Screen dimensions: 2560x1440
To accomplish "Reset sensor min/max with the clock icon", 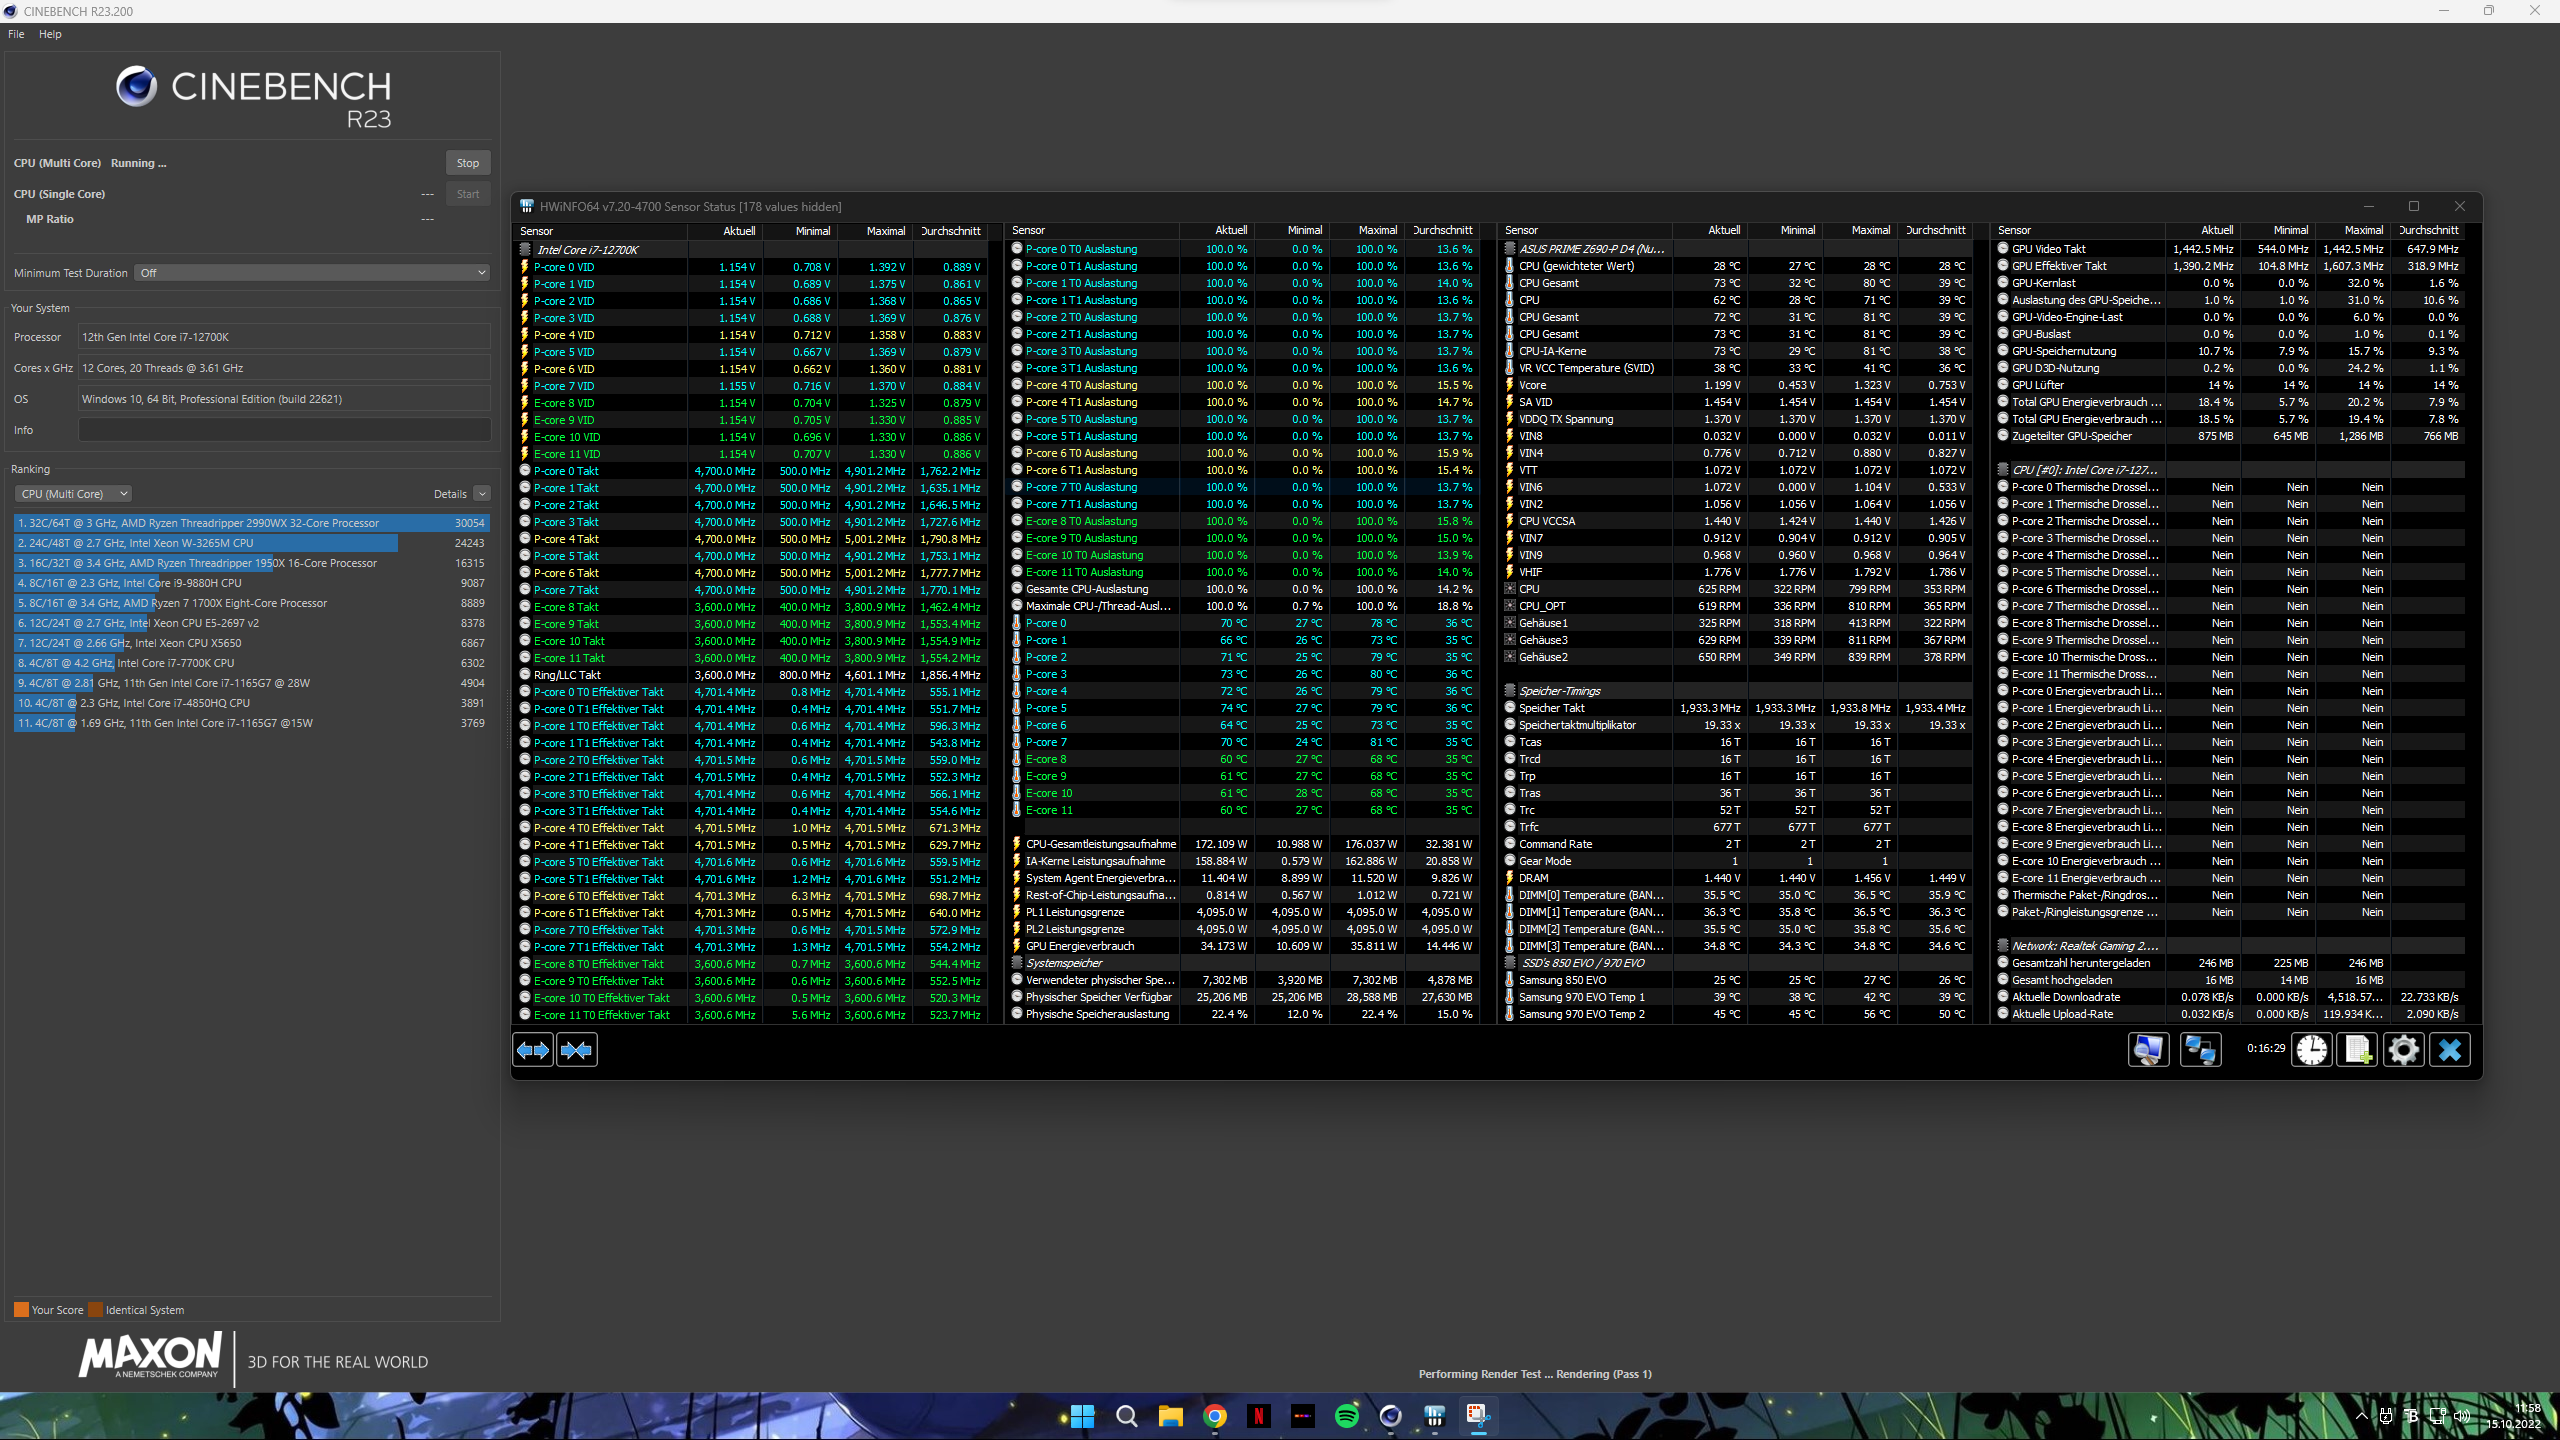I will (2312, 1050).
